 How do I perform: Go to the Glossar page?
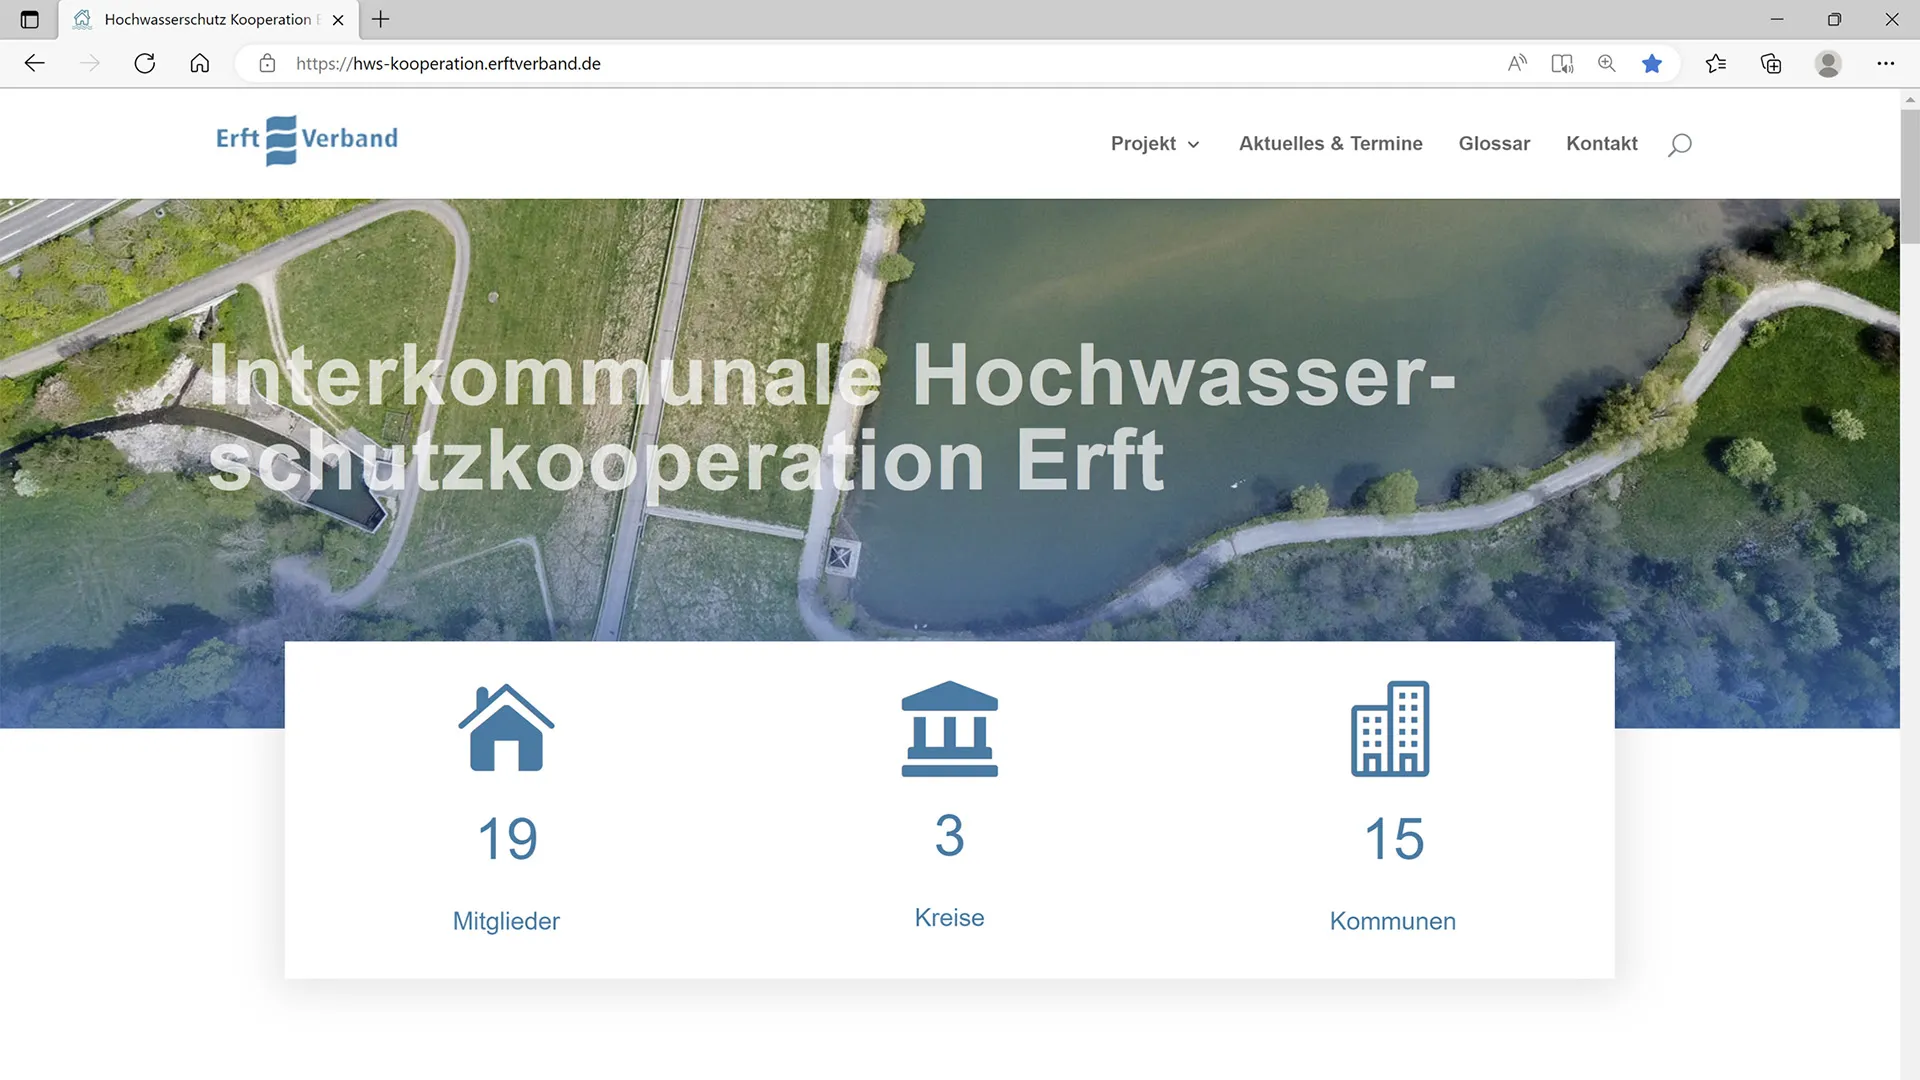[x=1494, y=144]
